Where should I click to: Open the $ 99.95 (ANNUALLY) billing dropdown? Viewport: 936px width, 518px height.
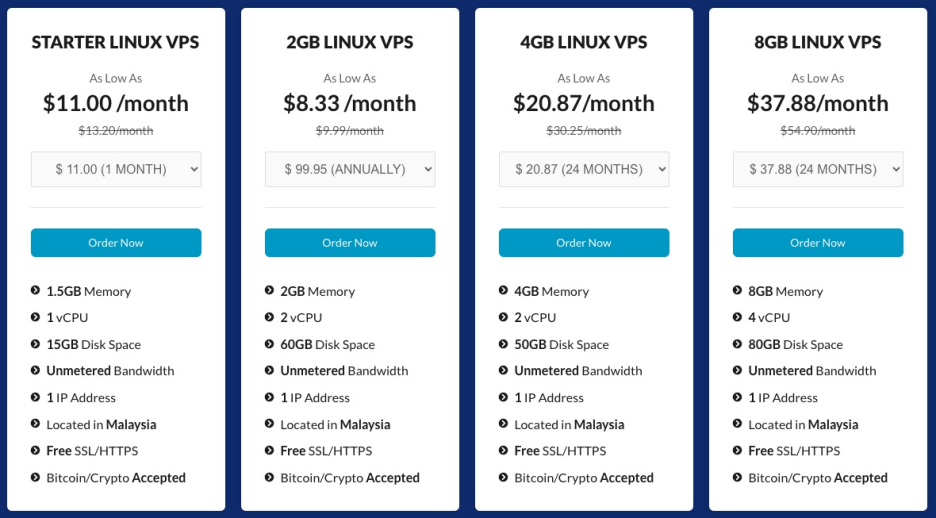[x=350, y=169]
